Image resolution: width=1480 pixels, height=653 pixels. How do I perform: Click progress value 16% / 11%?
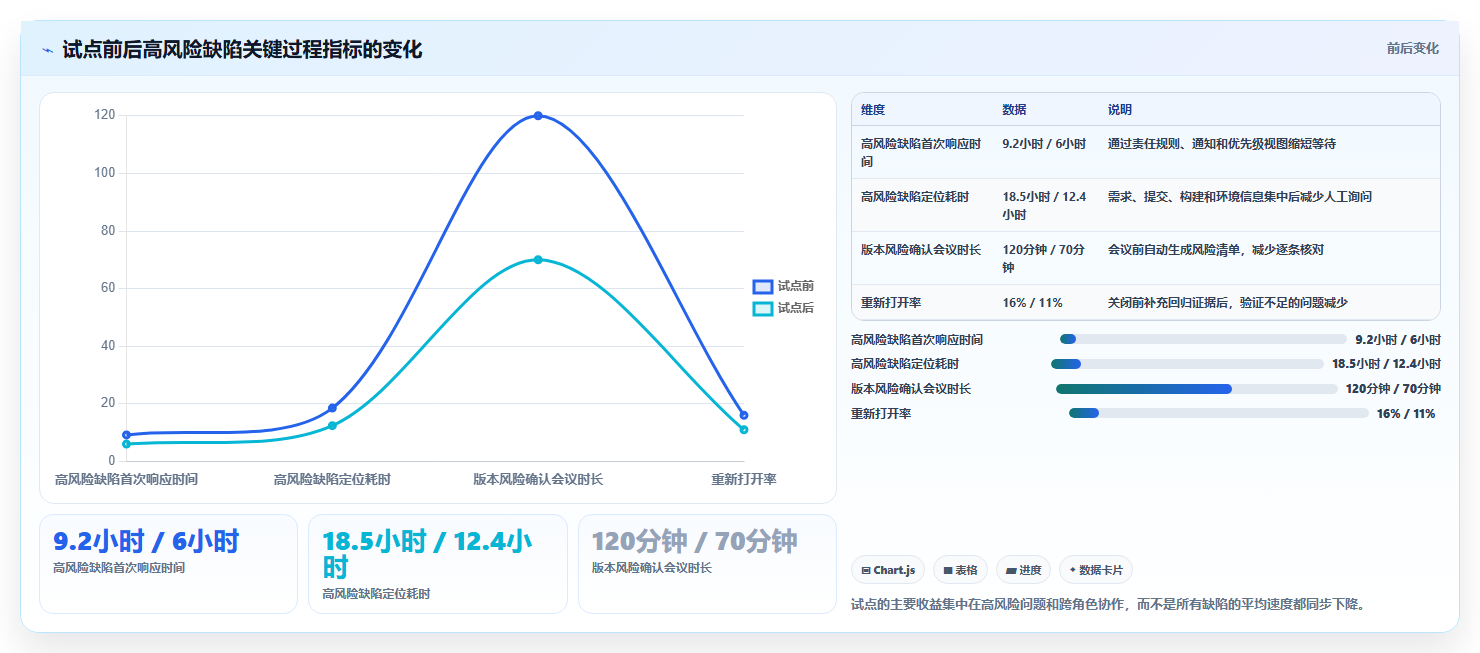(1406, 413)
